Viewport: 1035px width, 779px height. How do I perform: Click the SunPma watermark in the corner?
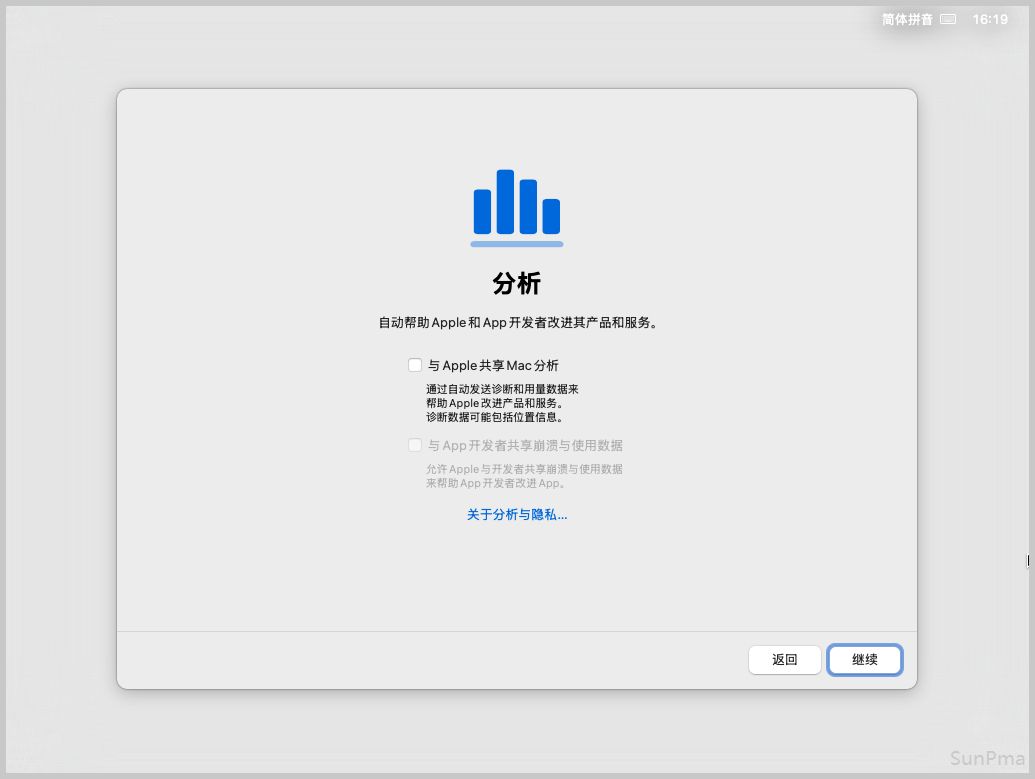pos(987,757)
